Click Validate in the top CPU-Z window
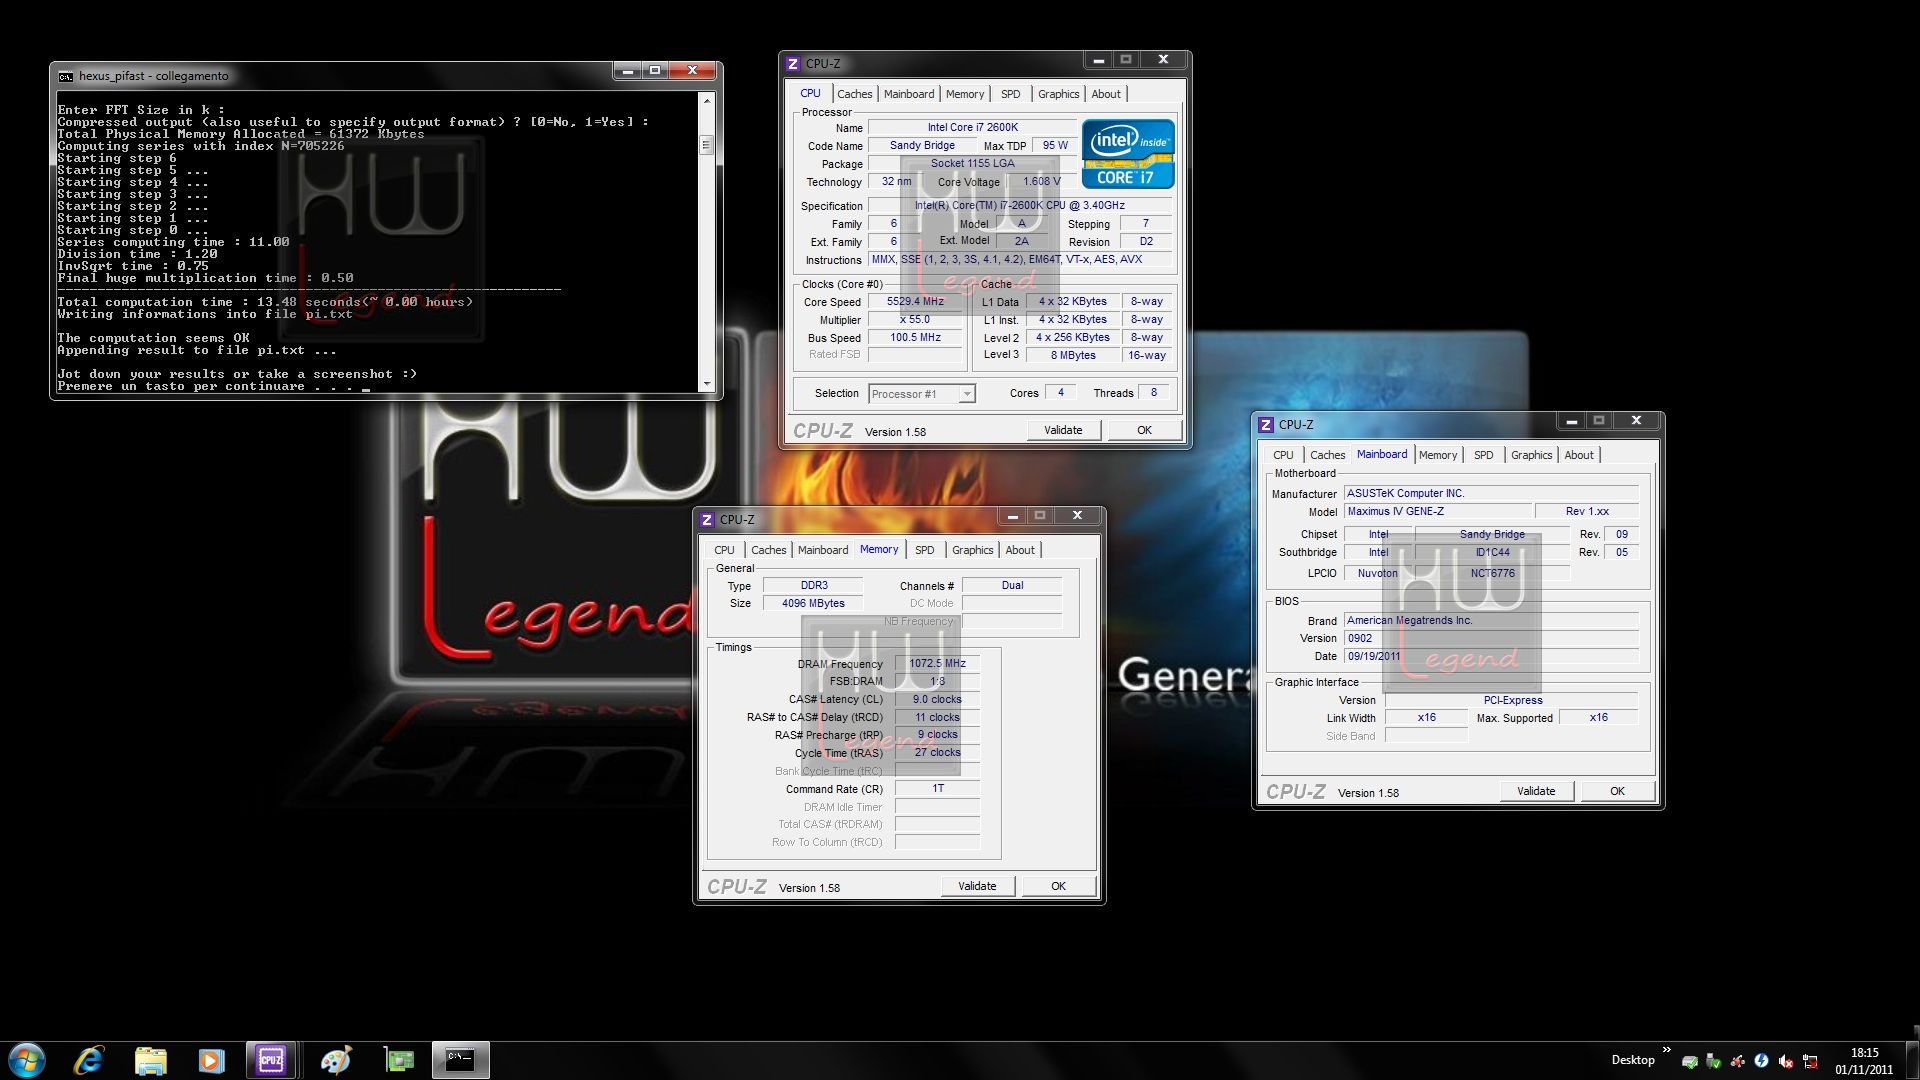This screenshot has height=1080, width=1920. (1063, 430)
